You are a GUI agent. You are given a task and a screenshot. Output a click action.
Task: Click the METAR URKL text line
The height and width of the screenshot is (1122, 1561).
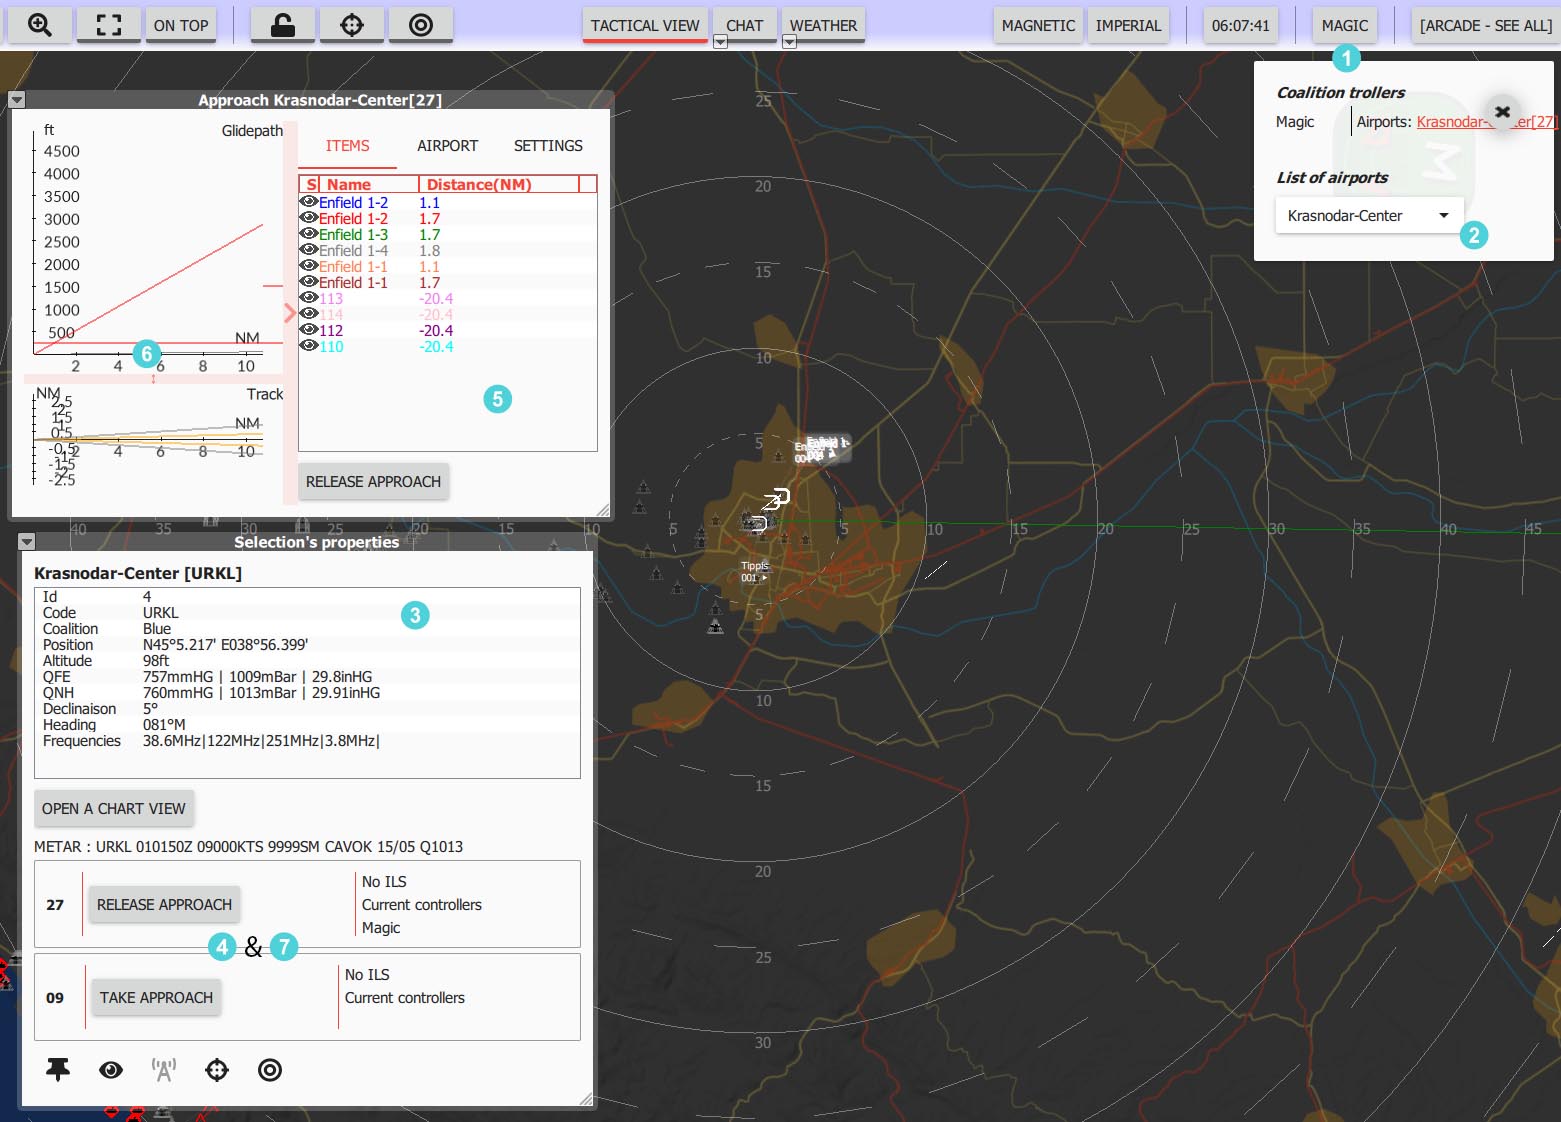248,847
